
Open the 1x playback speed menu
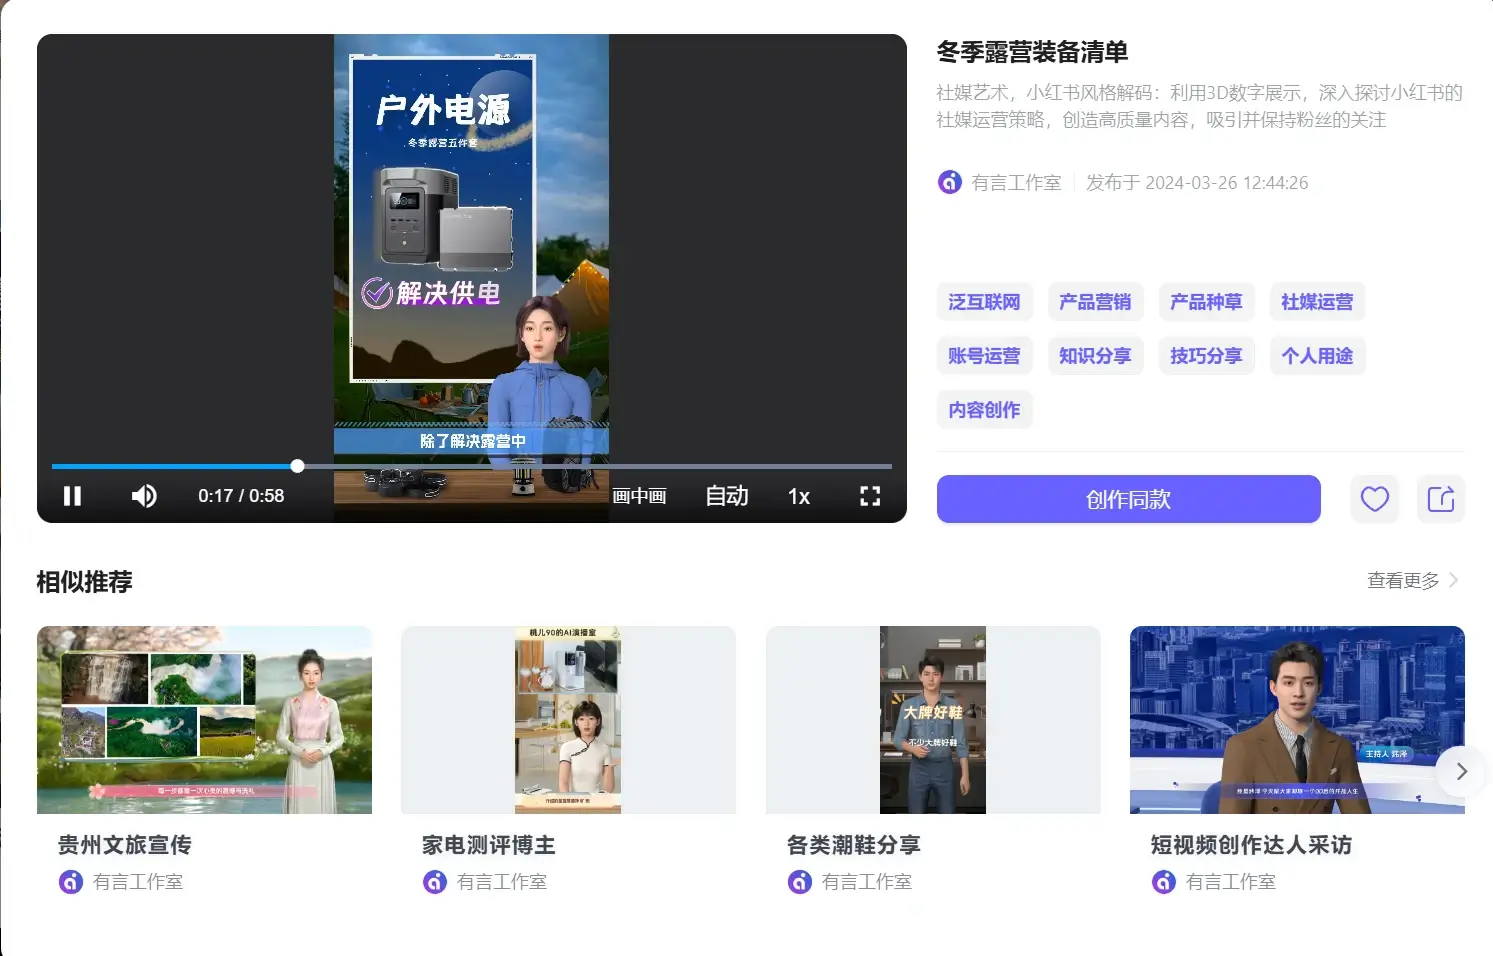click(x=798, y=496)
